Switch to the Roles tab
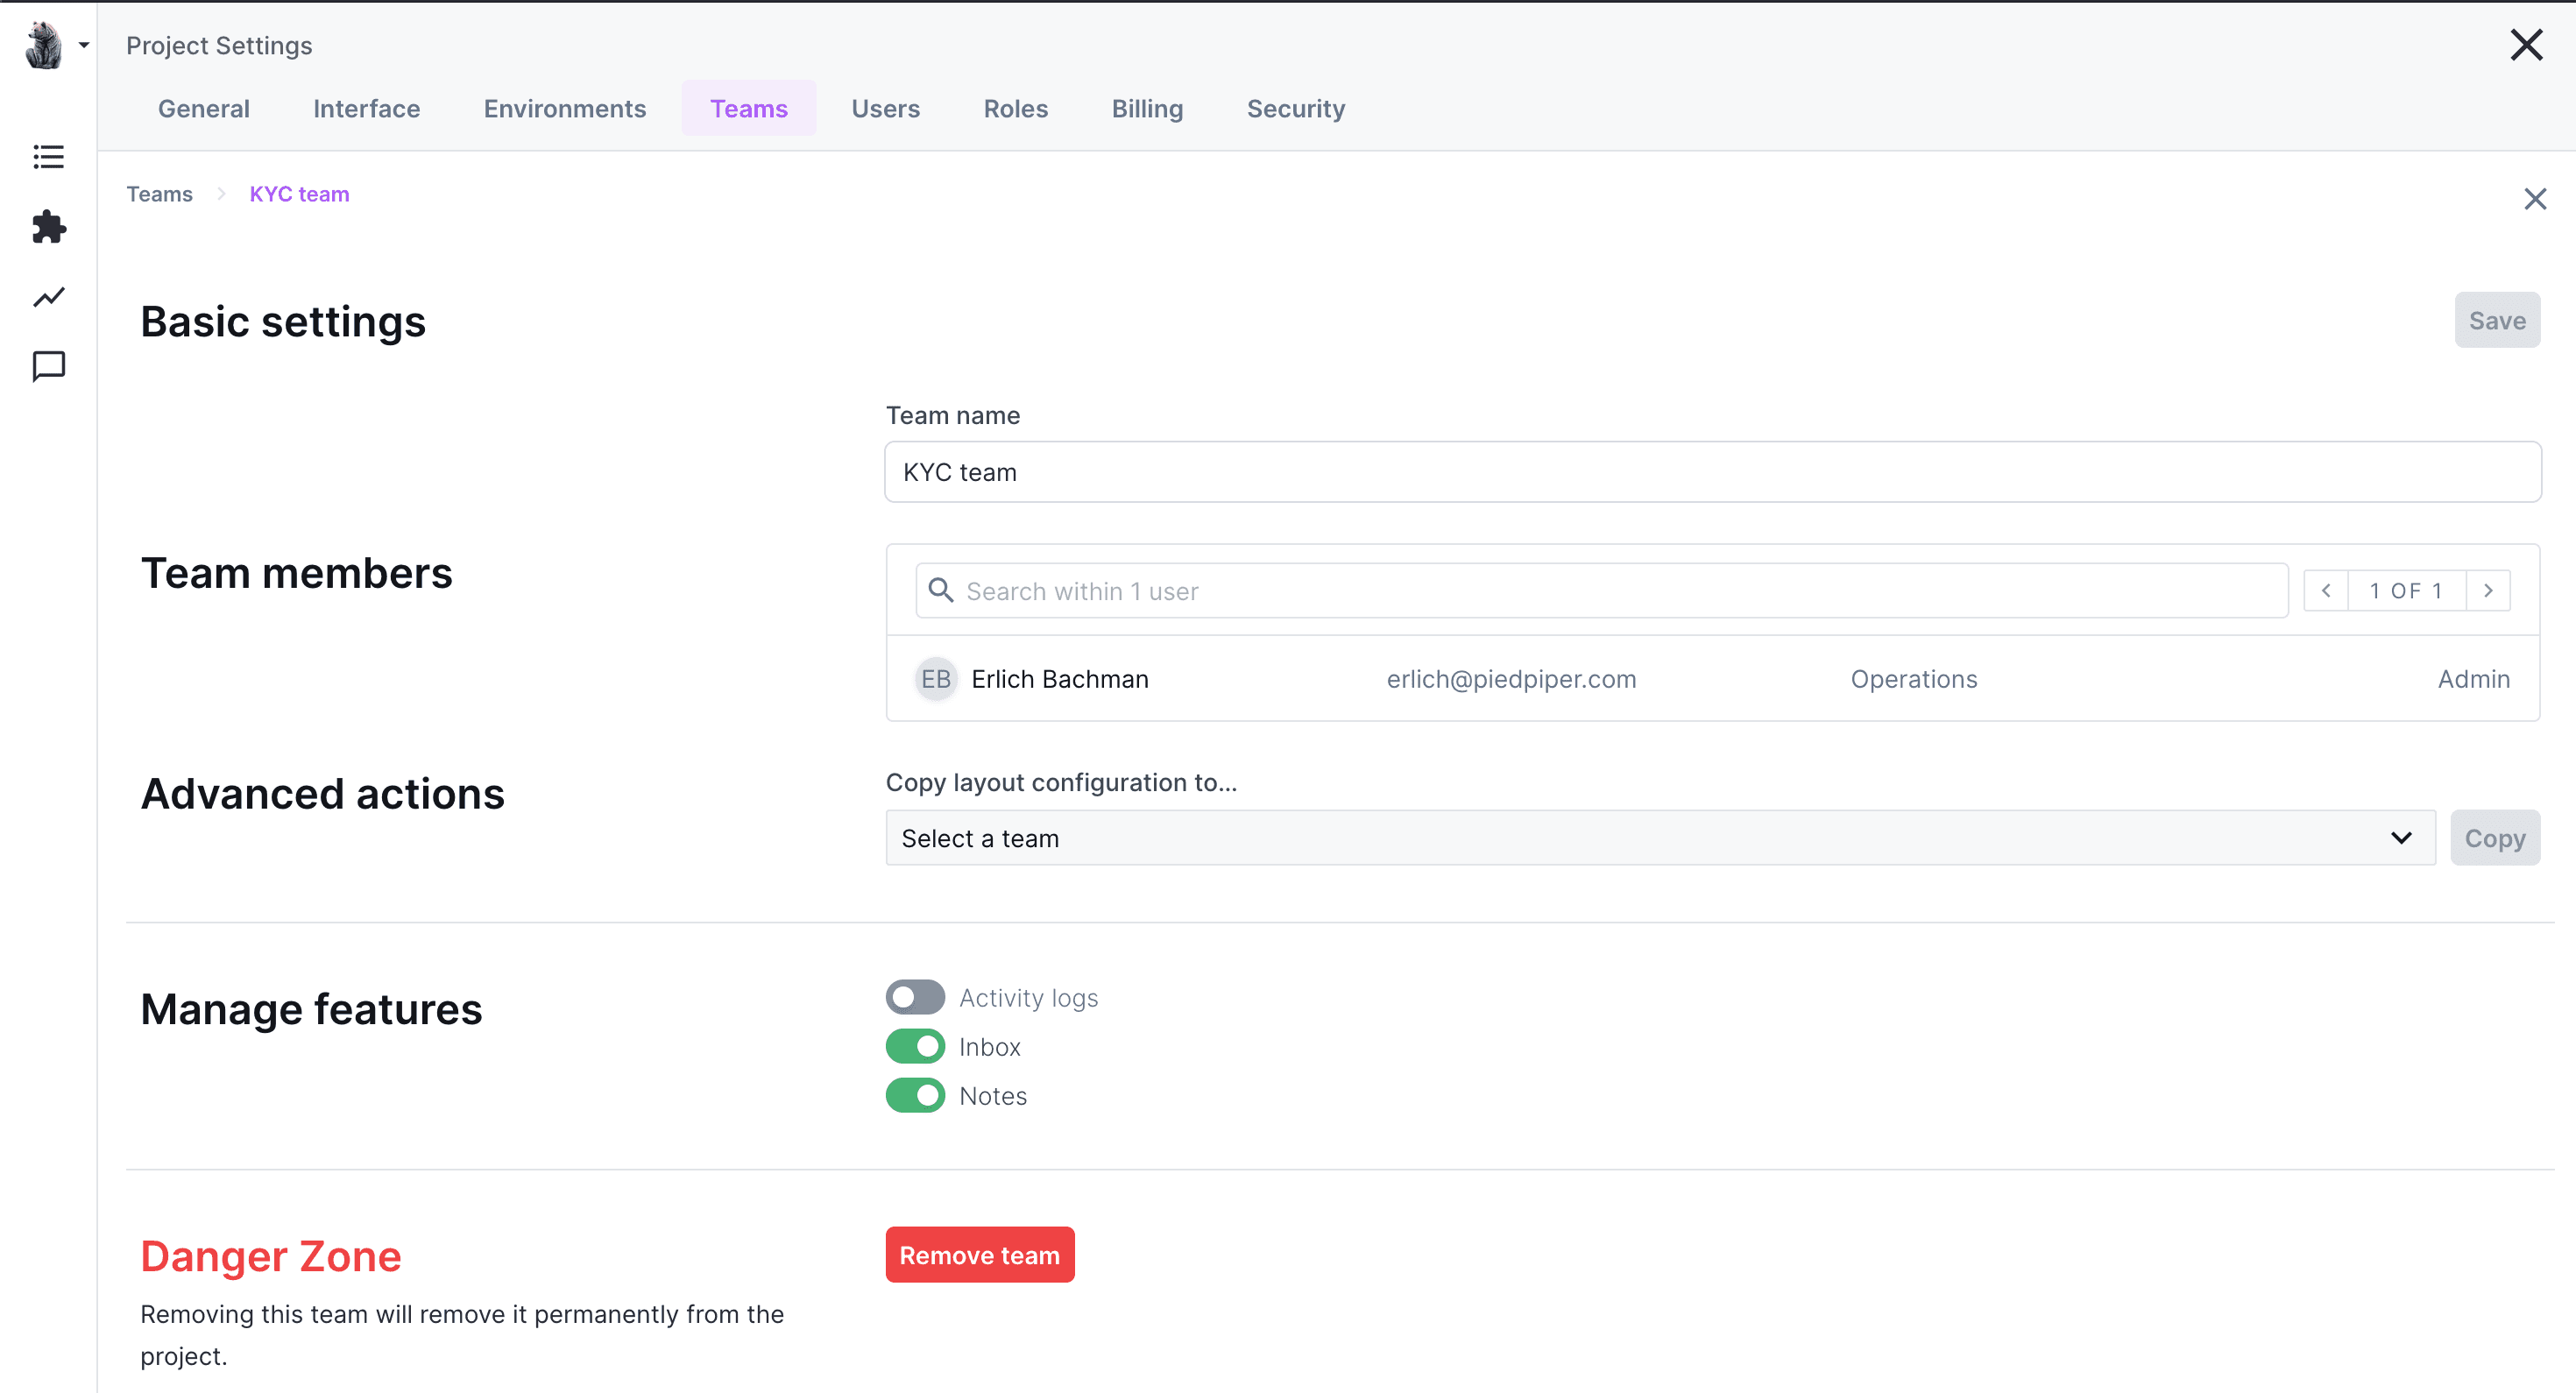This screenshot has width=2576, height=1393. pos(1016,108)
